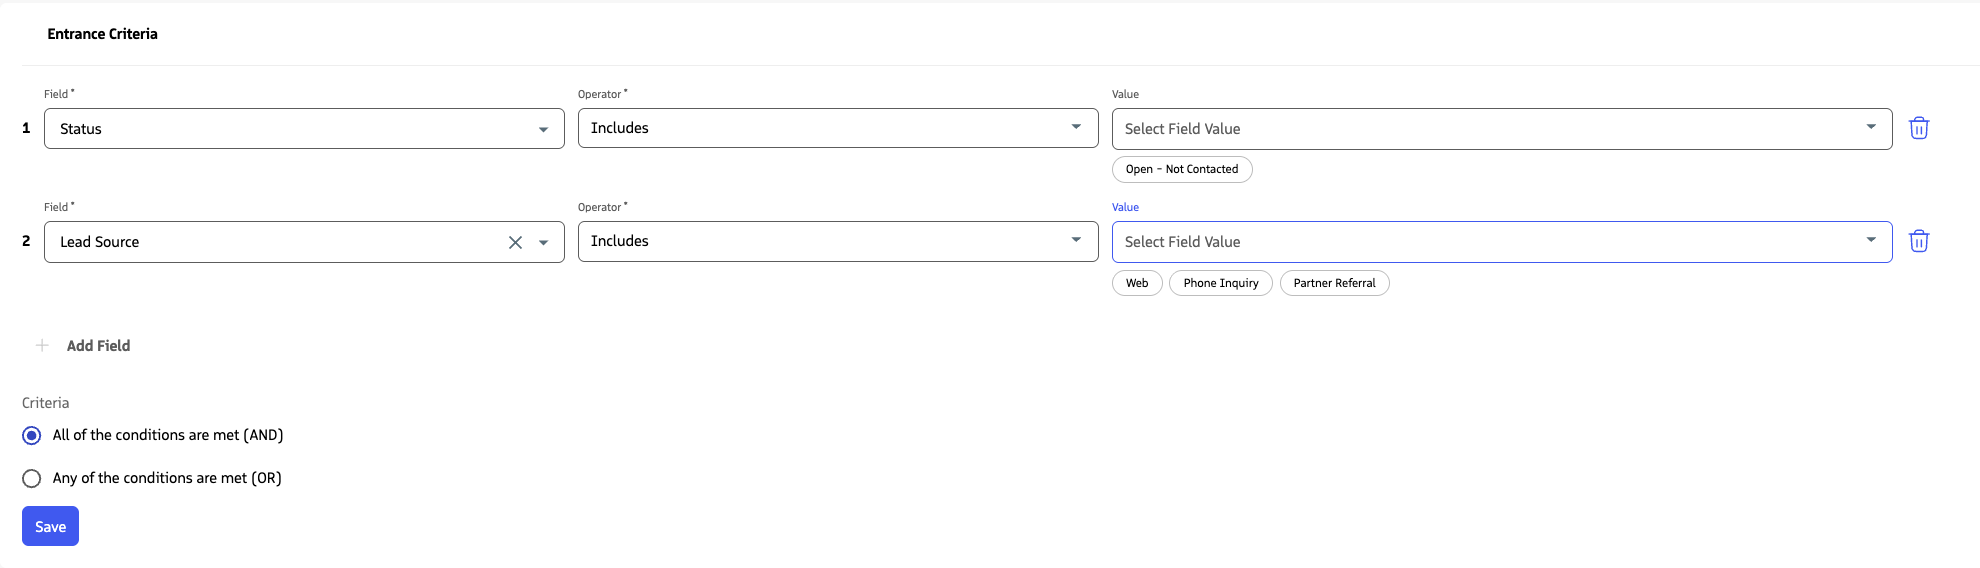Select Any of the conditions are met (OR)

click(32, 478)
